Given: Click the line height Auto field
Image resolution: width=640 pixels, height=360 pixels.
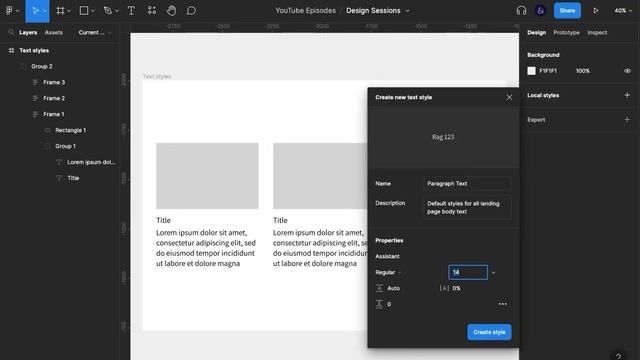Looking at the screenshot, I should coord(393,288).
